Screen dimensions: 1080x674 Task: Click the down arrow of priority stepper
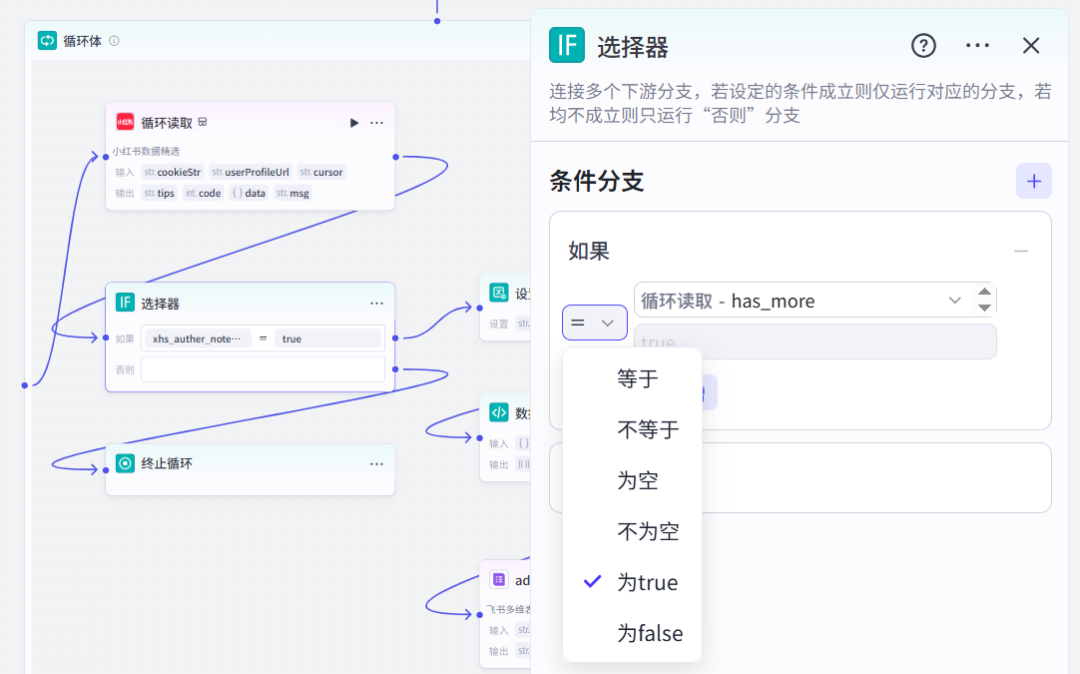click(x=985, y=308)
